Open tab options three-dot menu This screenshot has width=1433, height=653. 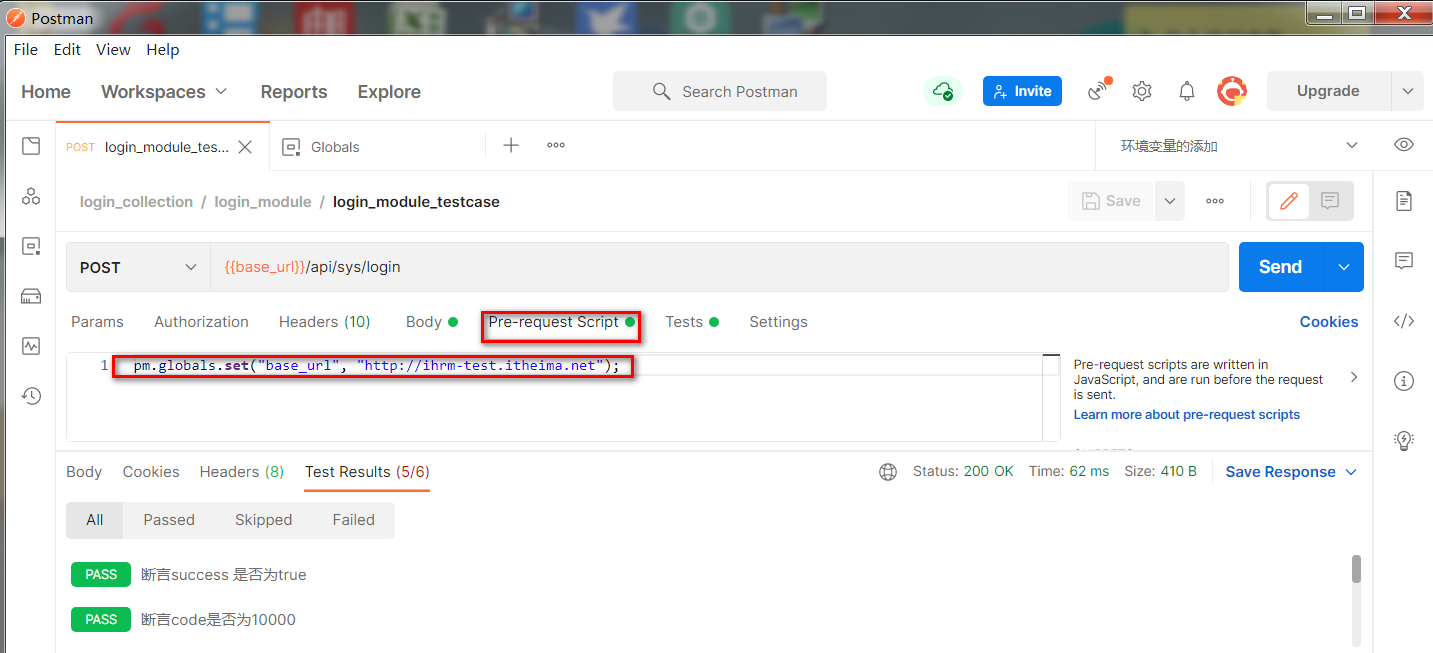[556, 145]
